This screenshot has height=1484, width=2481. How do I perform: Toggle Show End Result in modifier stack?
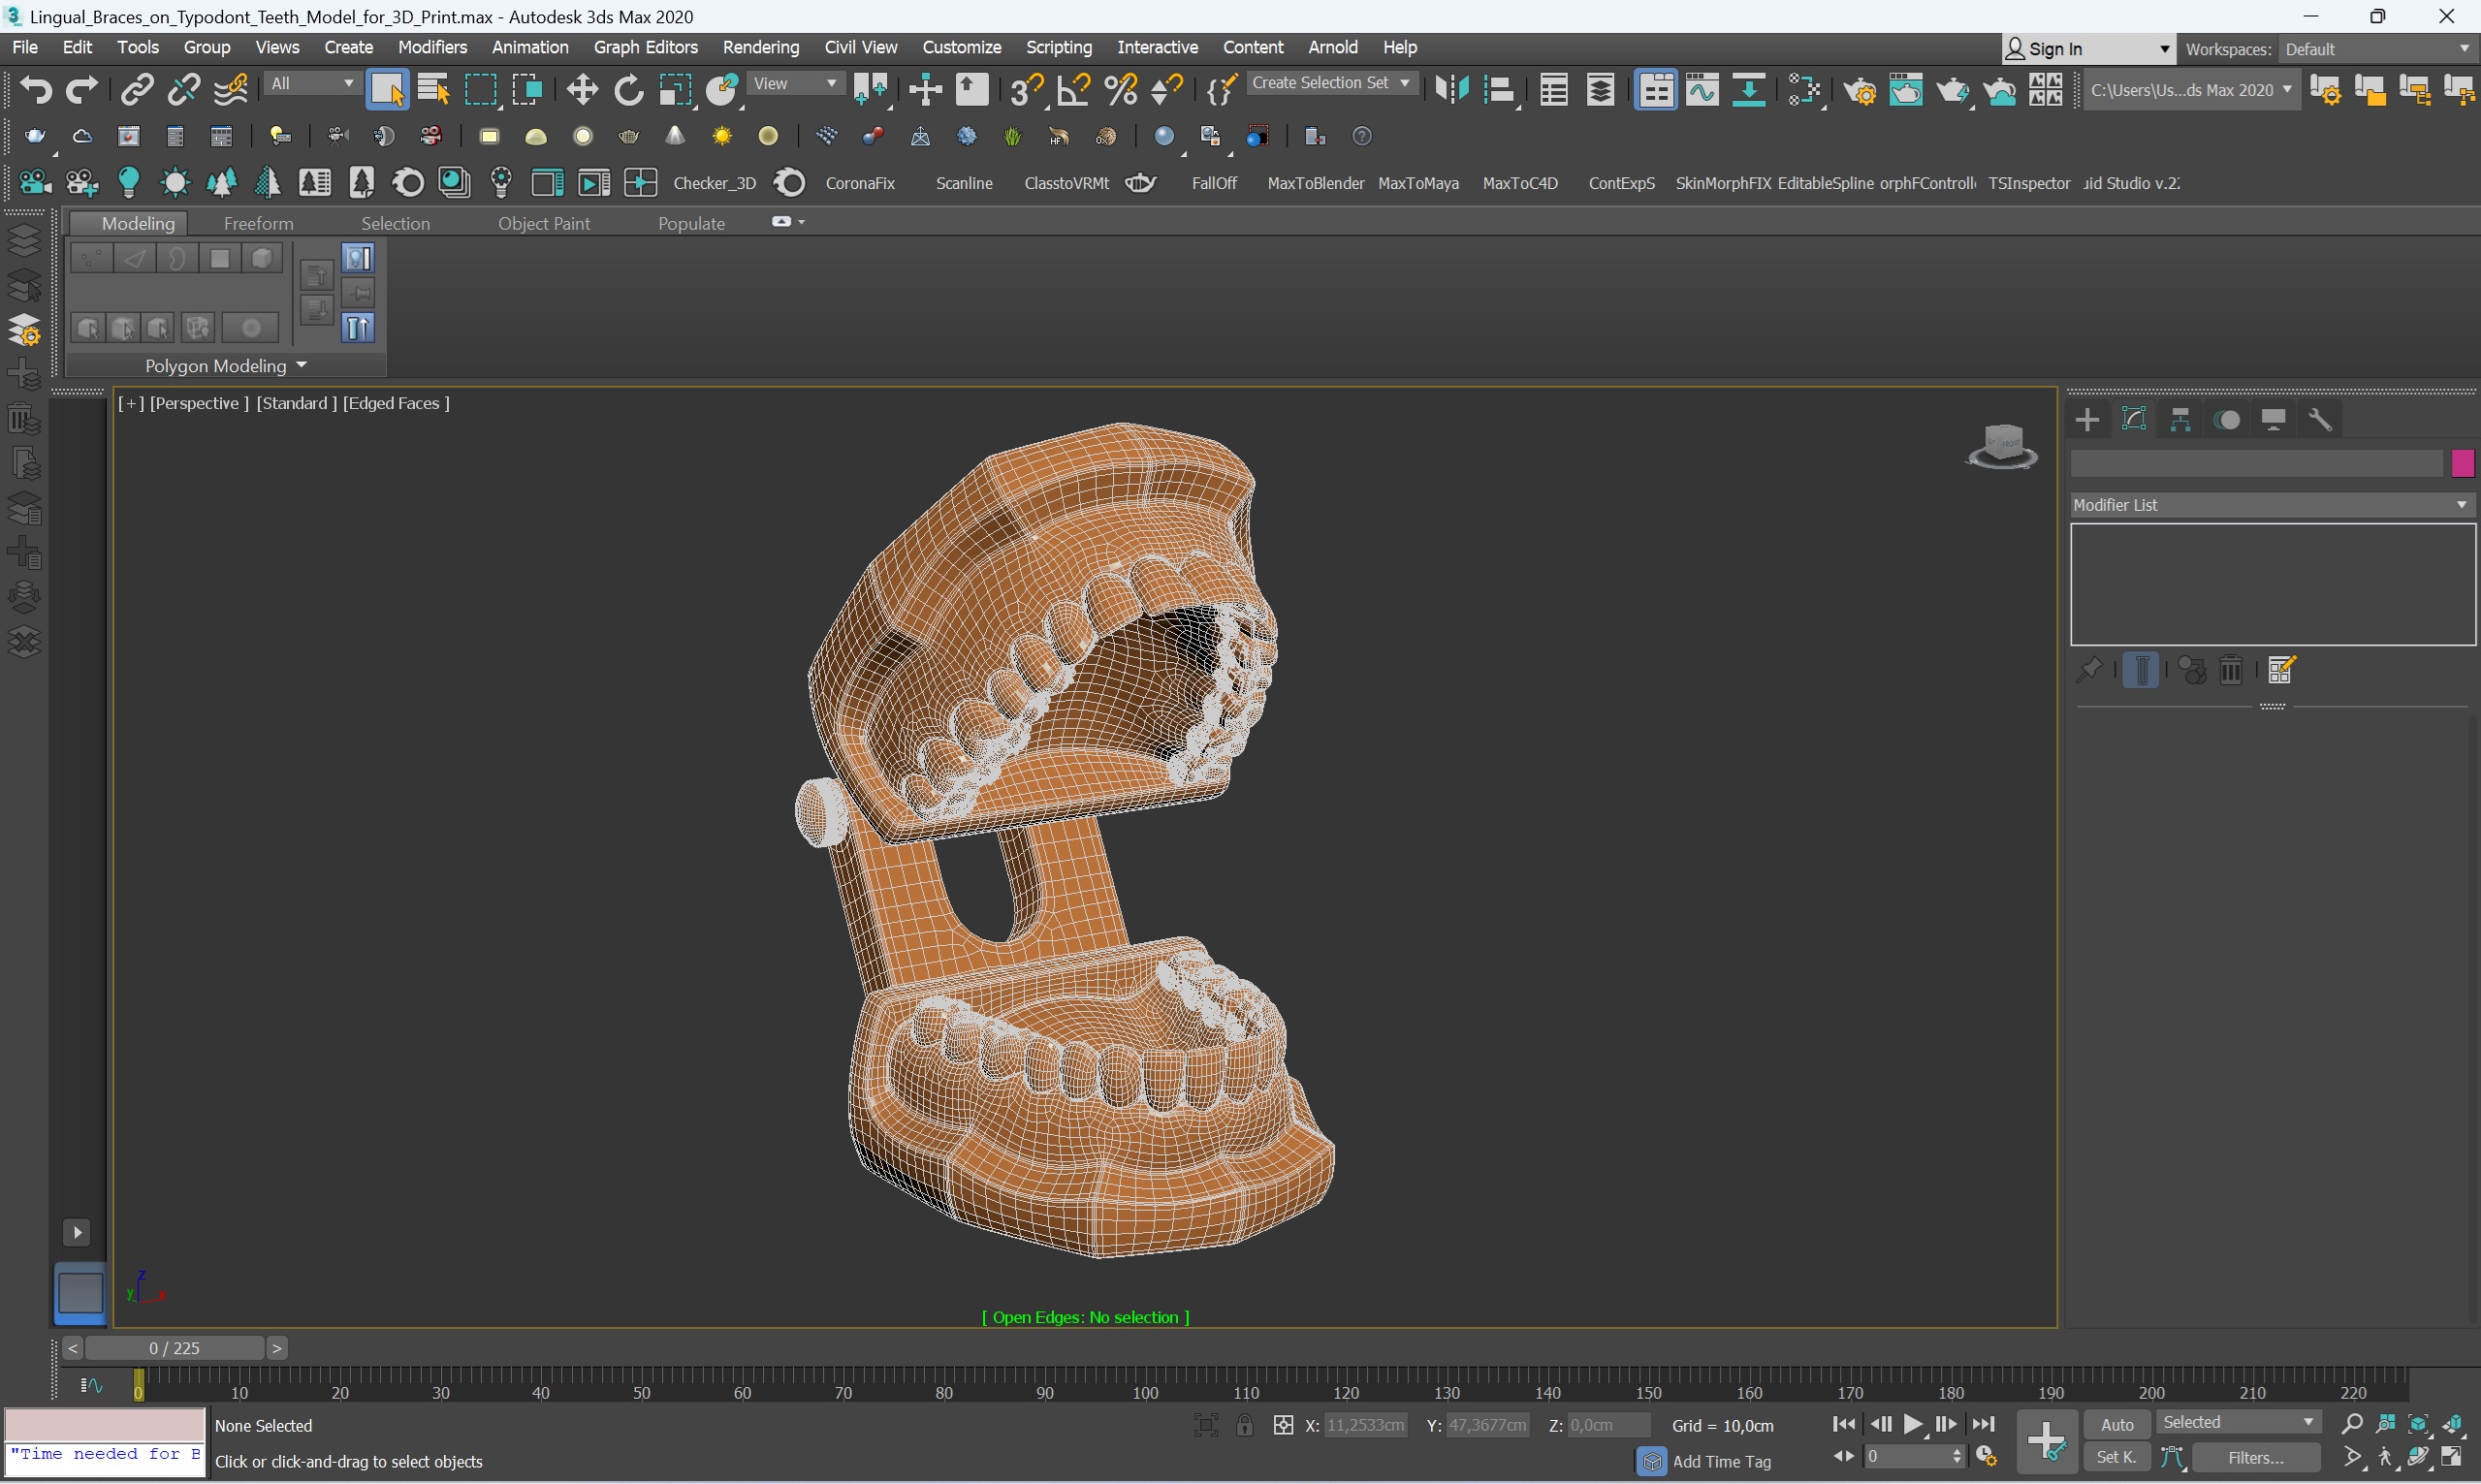point(2140,670)
